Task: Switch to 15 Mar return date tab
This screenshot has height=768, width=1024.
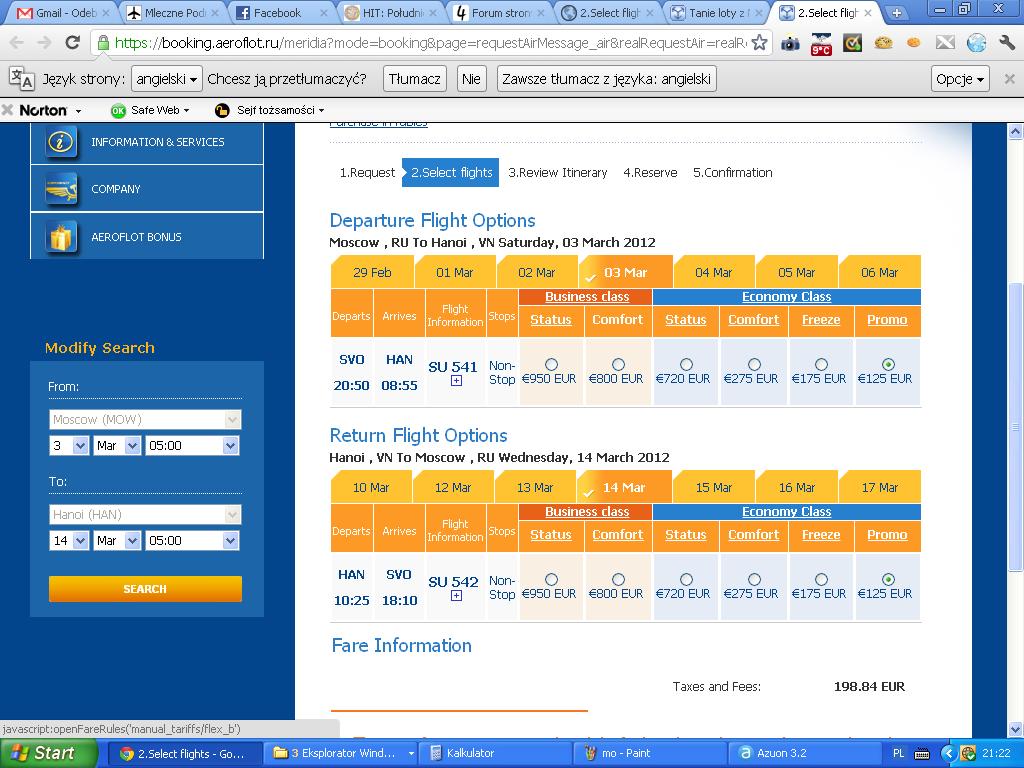Action: click(713, 487)
